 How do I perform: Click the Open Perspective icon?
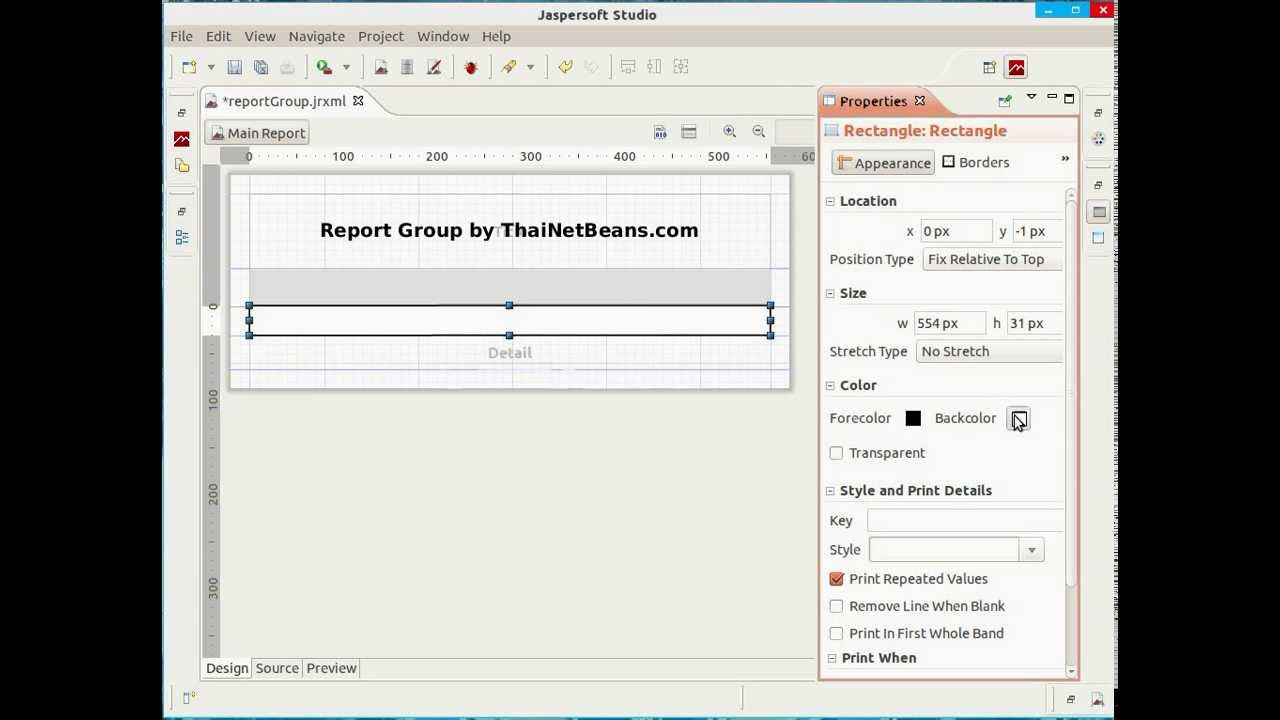coord(989,67)
